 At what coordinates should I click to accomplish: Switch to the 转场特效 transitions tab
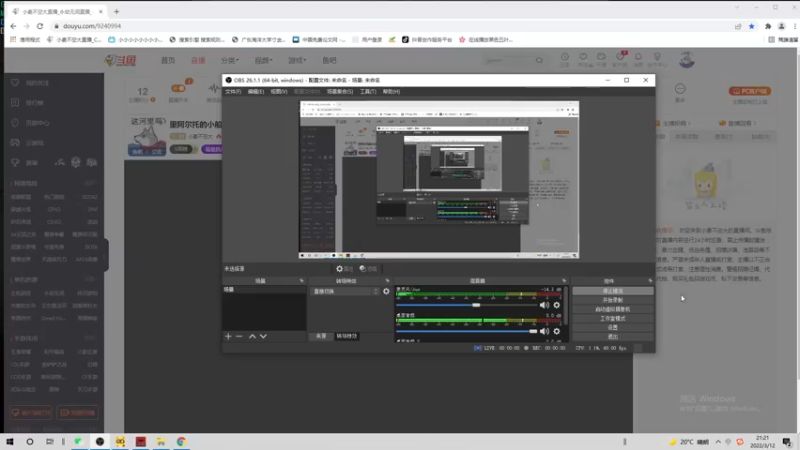coord(346,336)
